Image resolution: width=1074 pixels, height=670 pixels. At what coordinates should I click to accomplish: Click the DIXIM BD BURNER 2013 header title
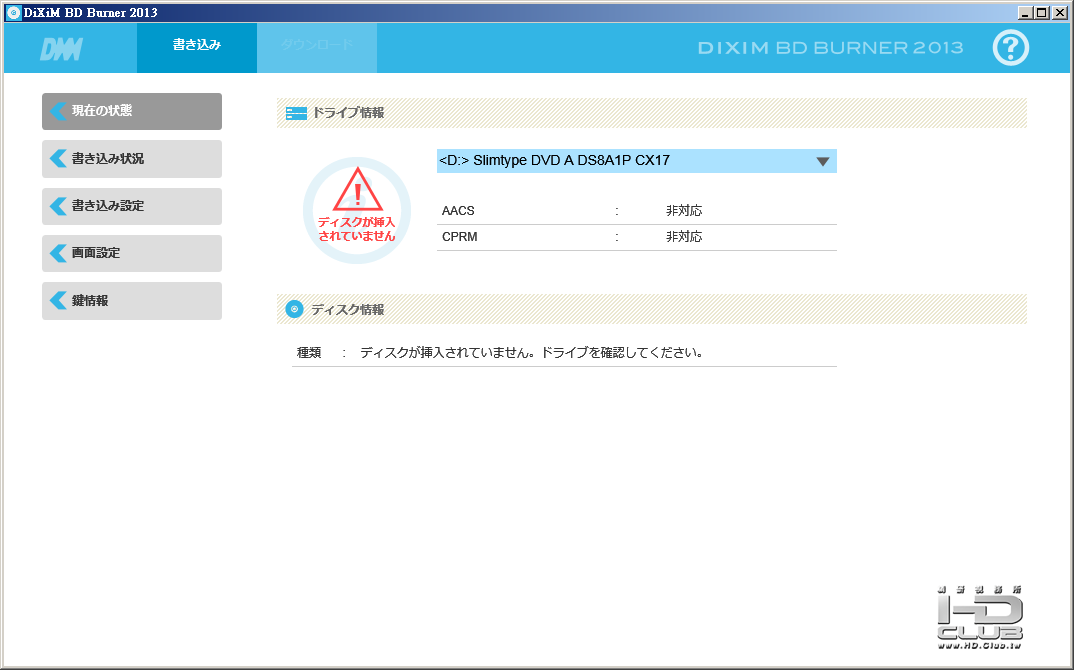pos(830,48)
